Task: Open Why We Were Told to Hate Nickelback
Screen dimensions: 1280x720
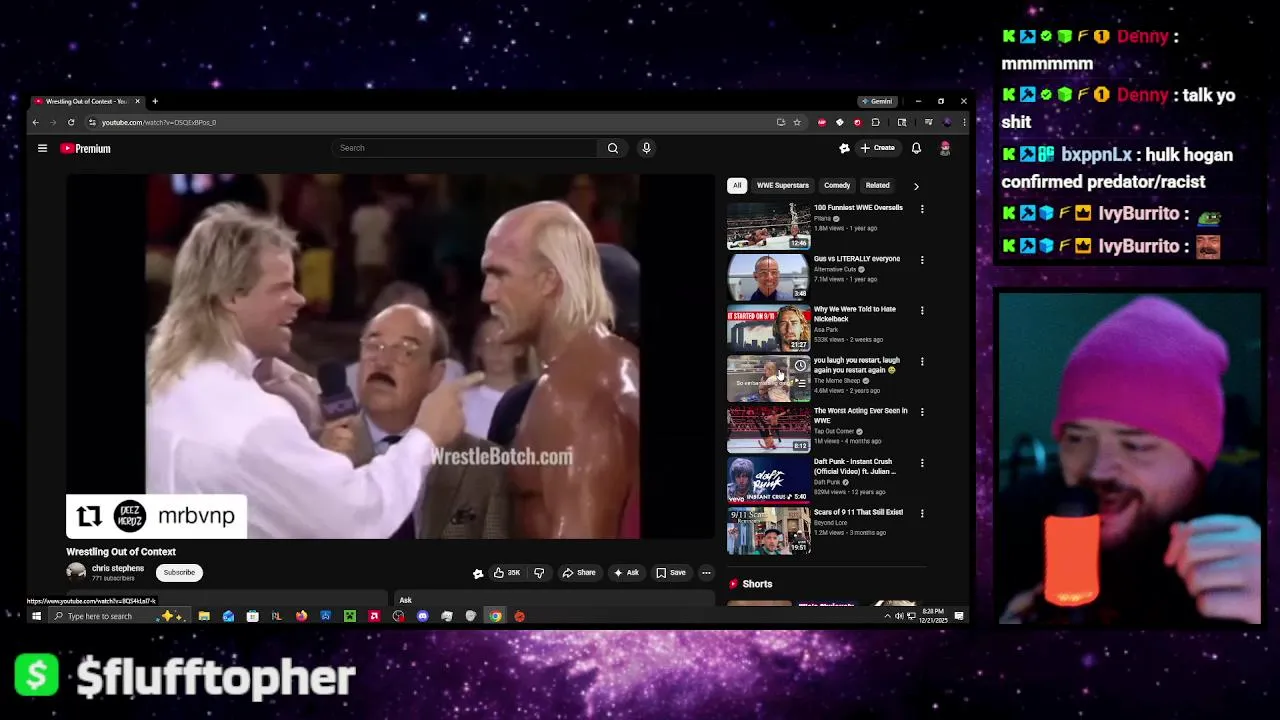Action: tap(855, 314)
